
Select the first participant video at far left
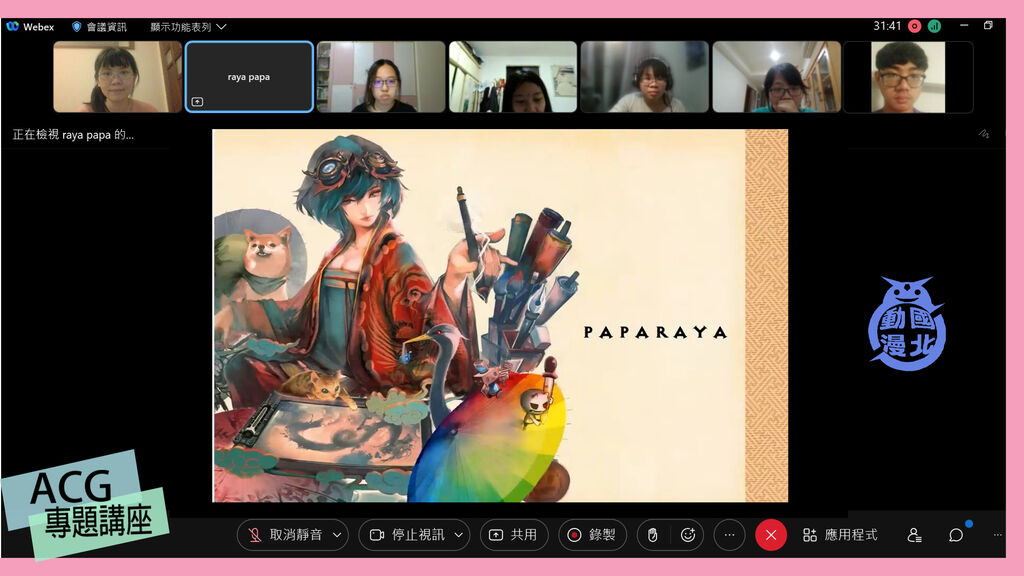118,76
